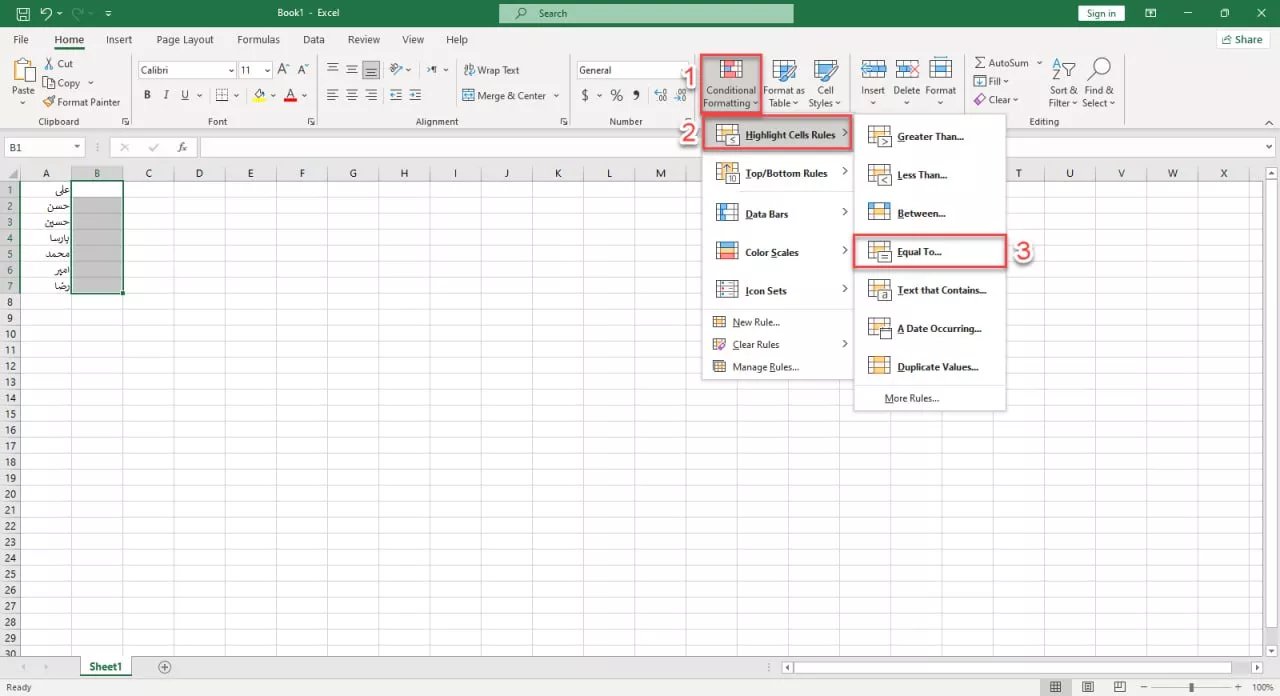The image size is (1280, 696).
Task: Click the Share button
Action: click(x=1243, y=40)
